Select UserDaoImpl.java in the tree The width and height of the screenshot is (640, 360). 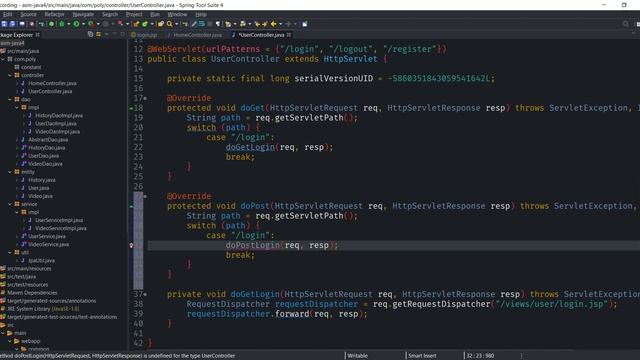click(56, 124)
